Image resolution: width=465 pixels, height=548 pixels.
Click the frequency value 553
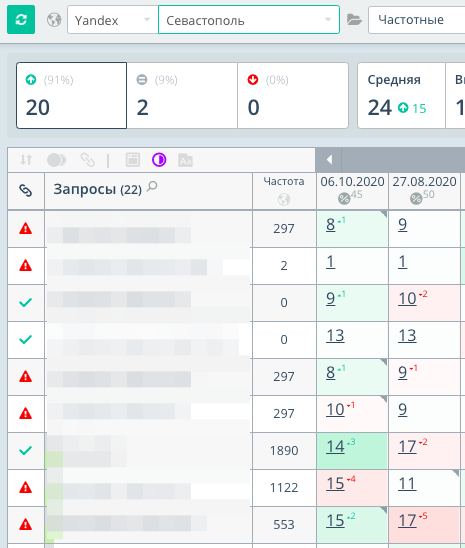pos(284,525)
